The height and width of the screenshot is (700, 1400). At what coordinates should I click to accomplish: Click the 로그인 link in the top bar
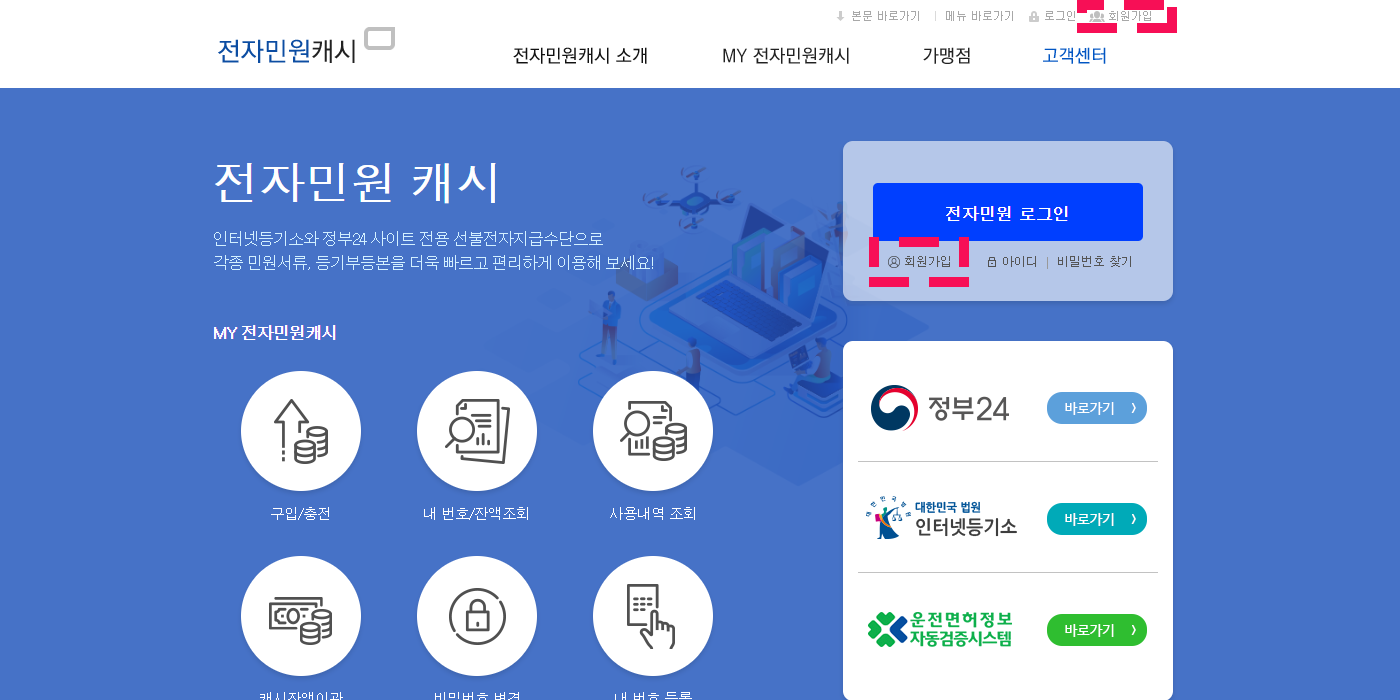click(x=1053, y=16)
